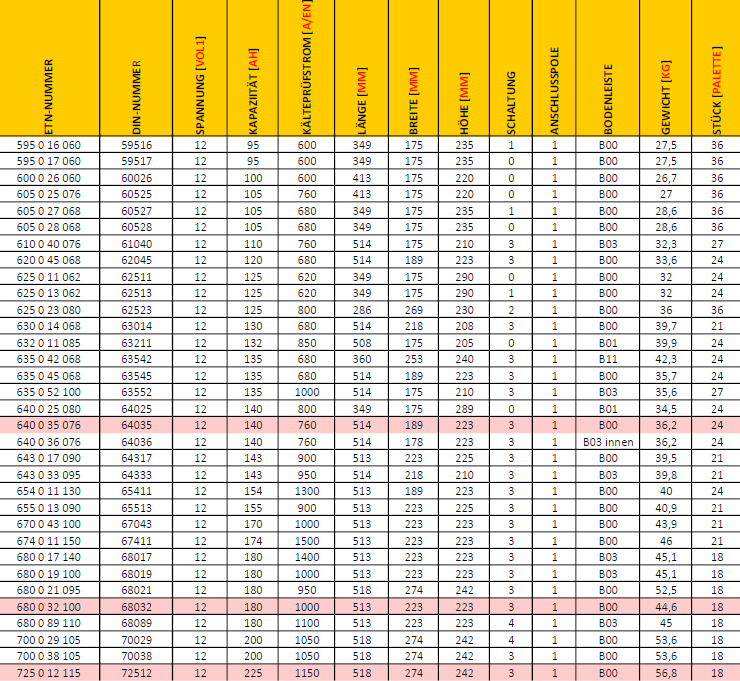Select the GEWICHT [KG] header cell
Image resolution: width=740 pixels, height=681 pixels.
pyautogui.click(x=666, y=68)
